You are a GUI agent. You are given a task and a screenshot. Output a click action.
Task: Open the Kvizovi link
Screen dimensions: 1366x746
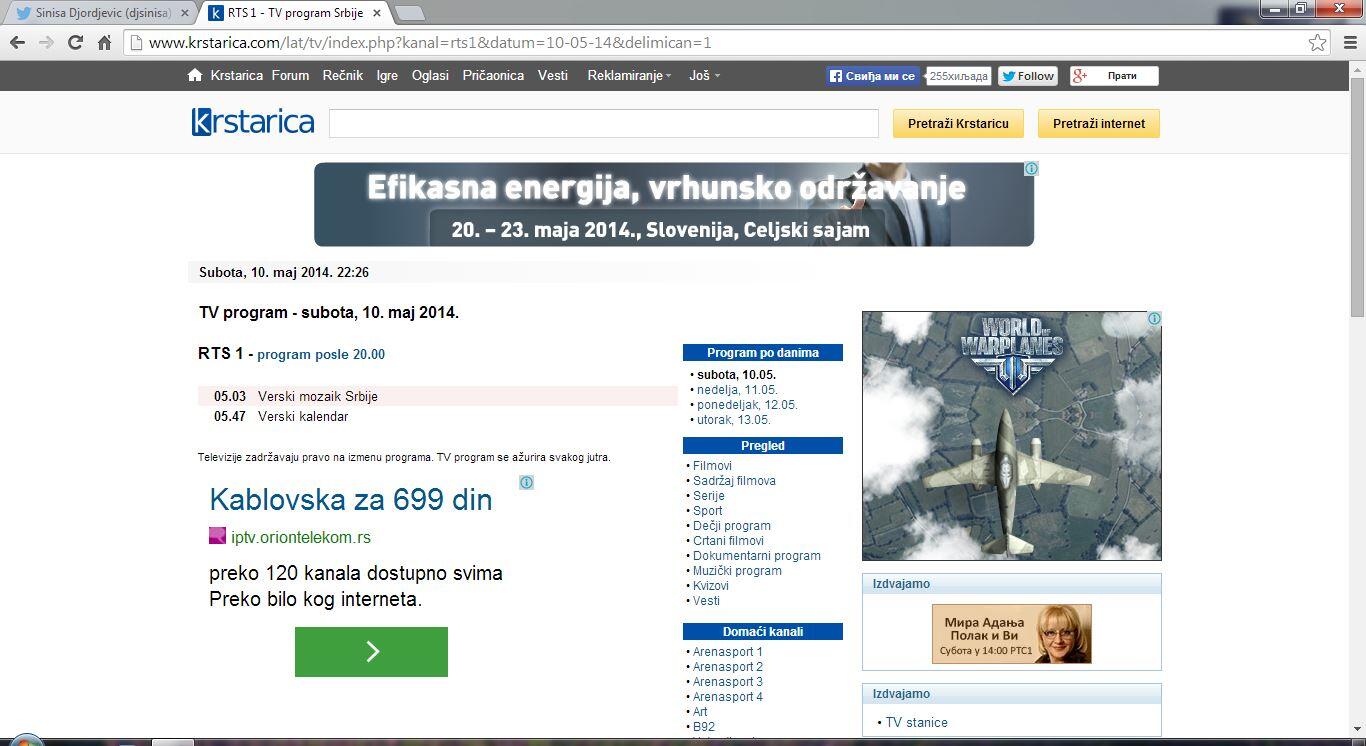711,586
